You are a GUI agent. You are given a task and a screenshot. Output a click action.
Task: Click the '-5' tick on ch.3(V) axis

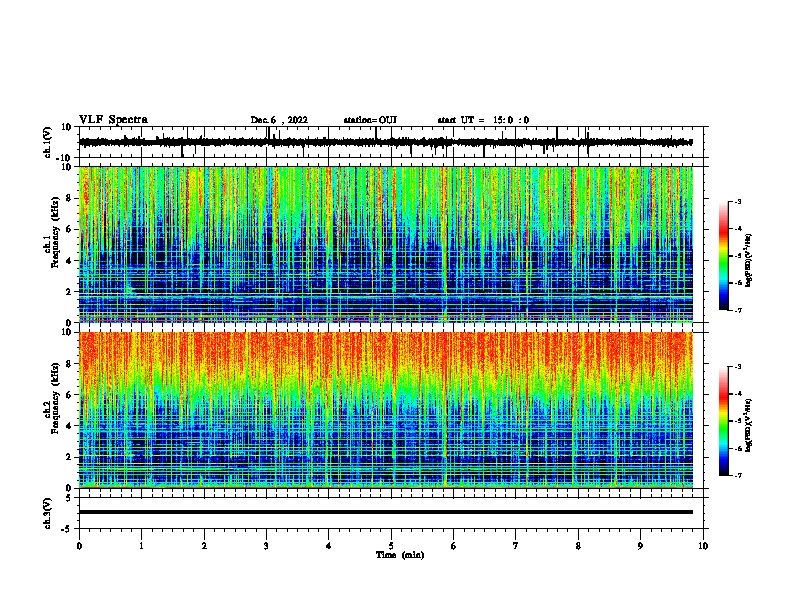pos(67,529)
